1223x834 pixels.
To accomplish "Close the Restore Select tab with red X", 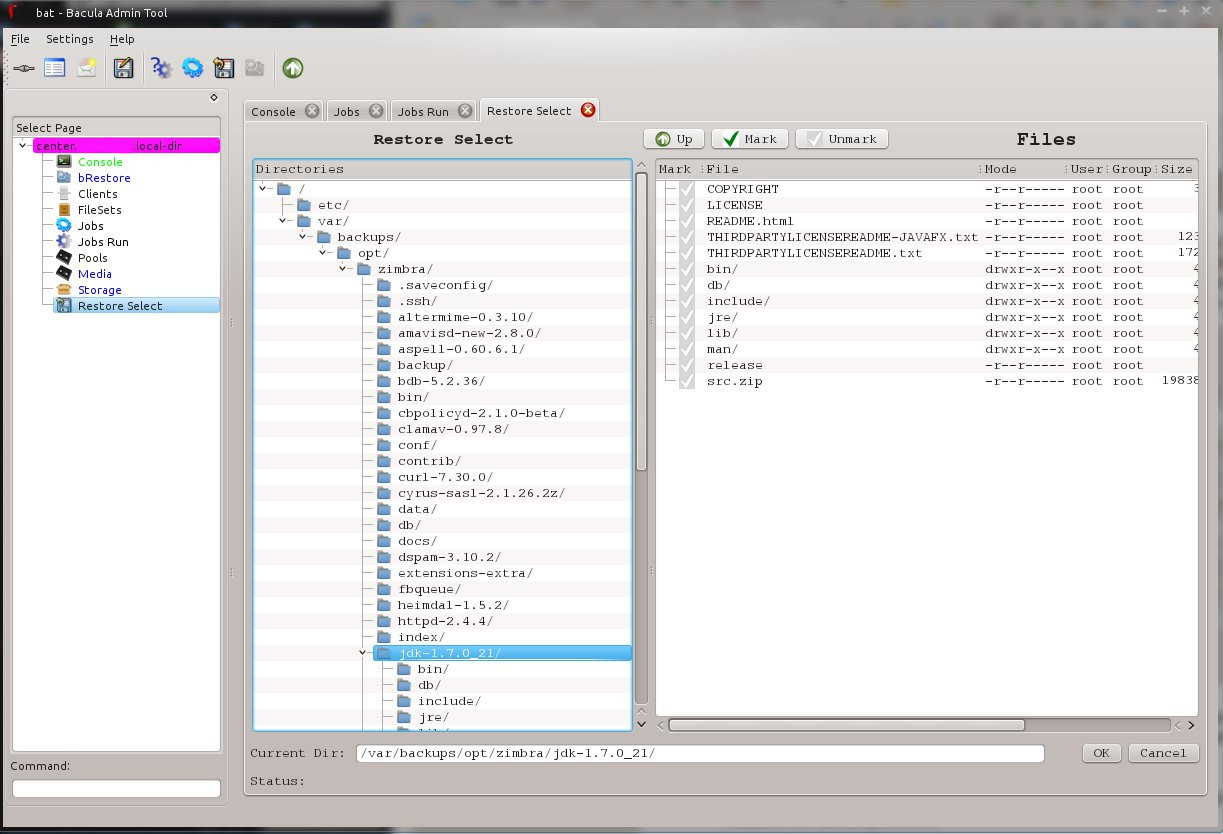I will pyautogui.click(x=588, y=110).
